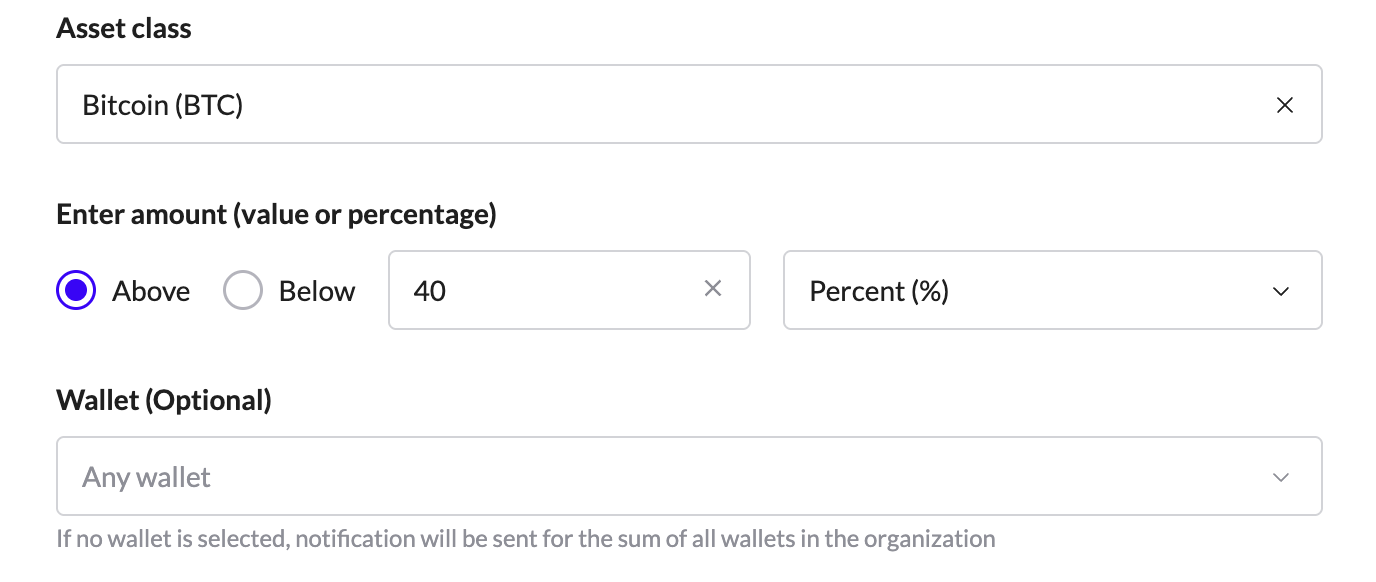Click the "Enter amount (value or percentage)" label
This screenshot has height=582, width=1376.
tap(277, 215)
